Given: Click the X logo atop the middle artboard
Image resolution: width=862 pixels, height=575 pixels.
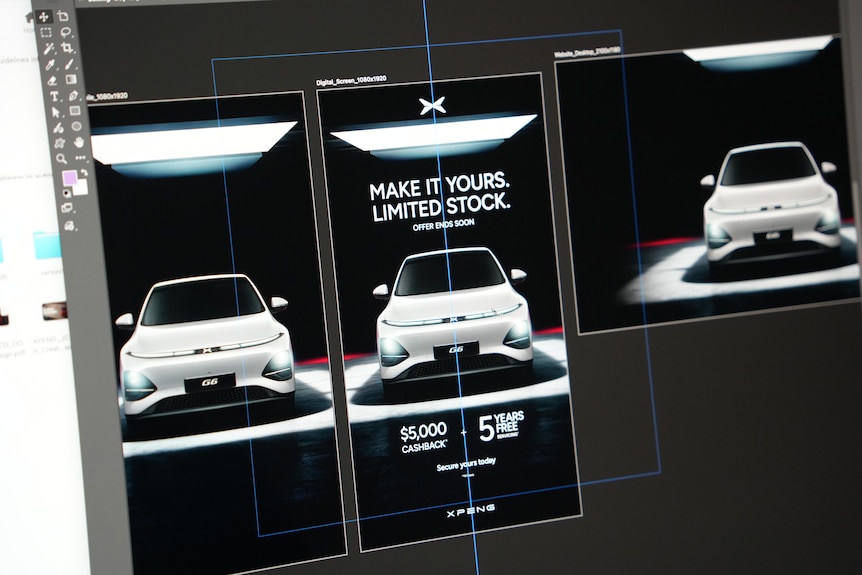Looking at the screenshot, I should 432,106.
